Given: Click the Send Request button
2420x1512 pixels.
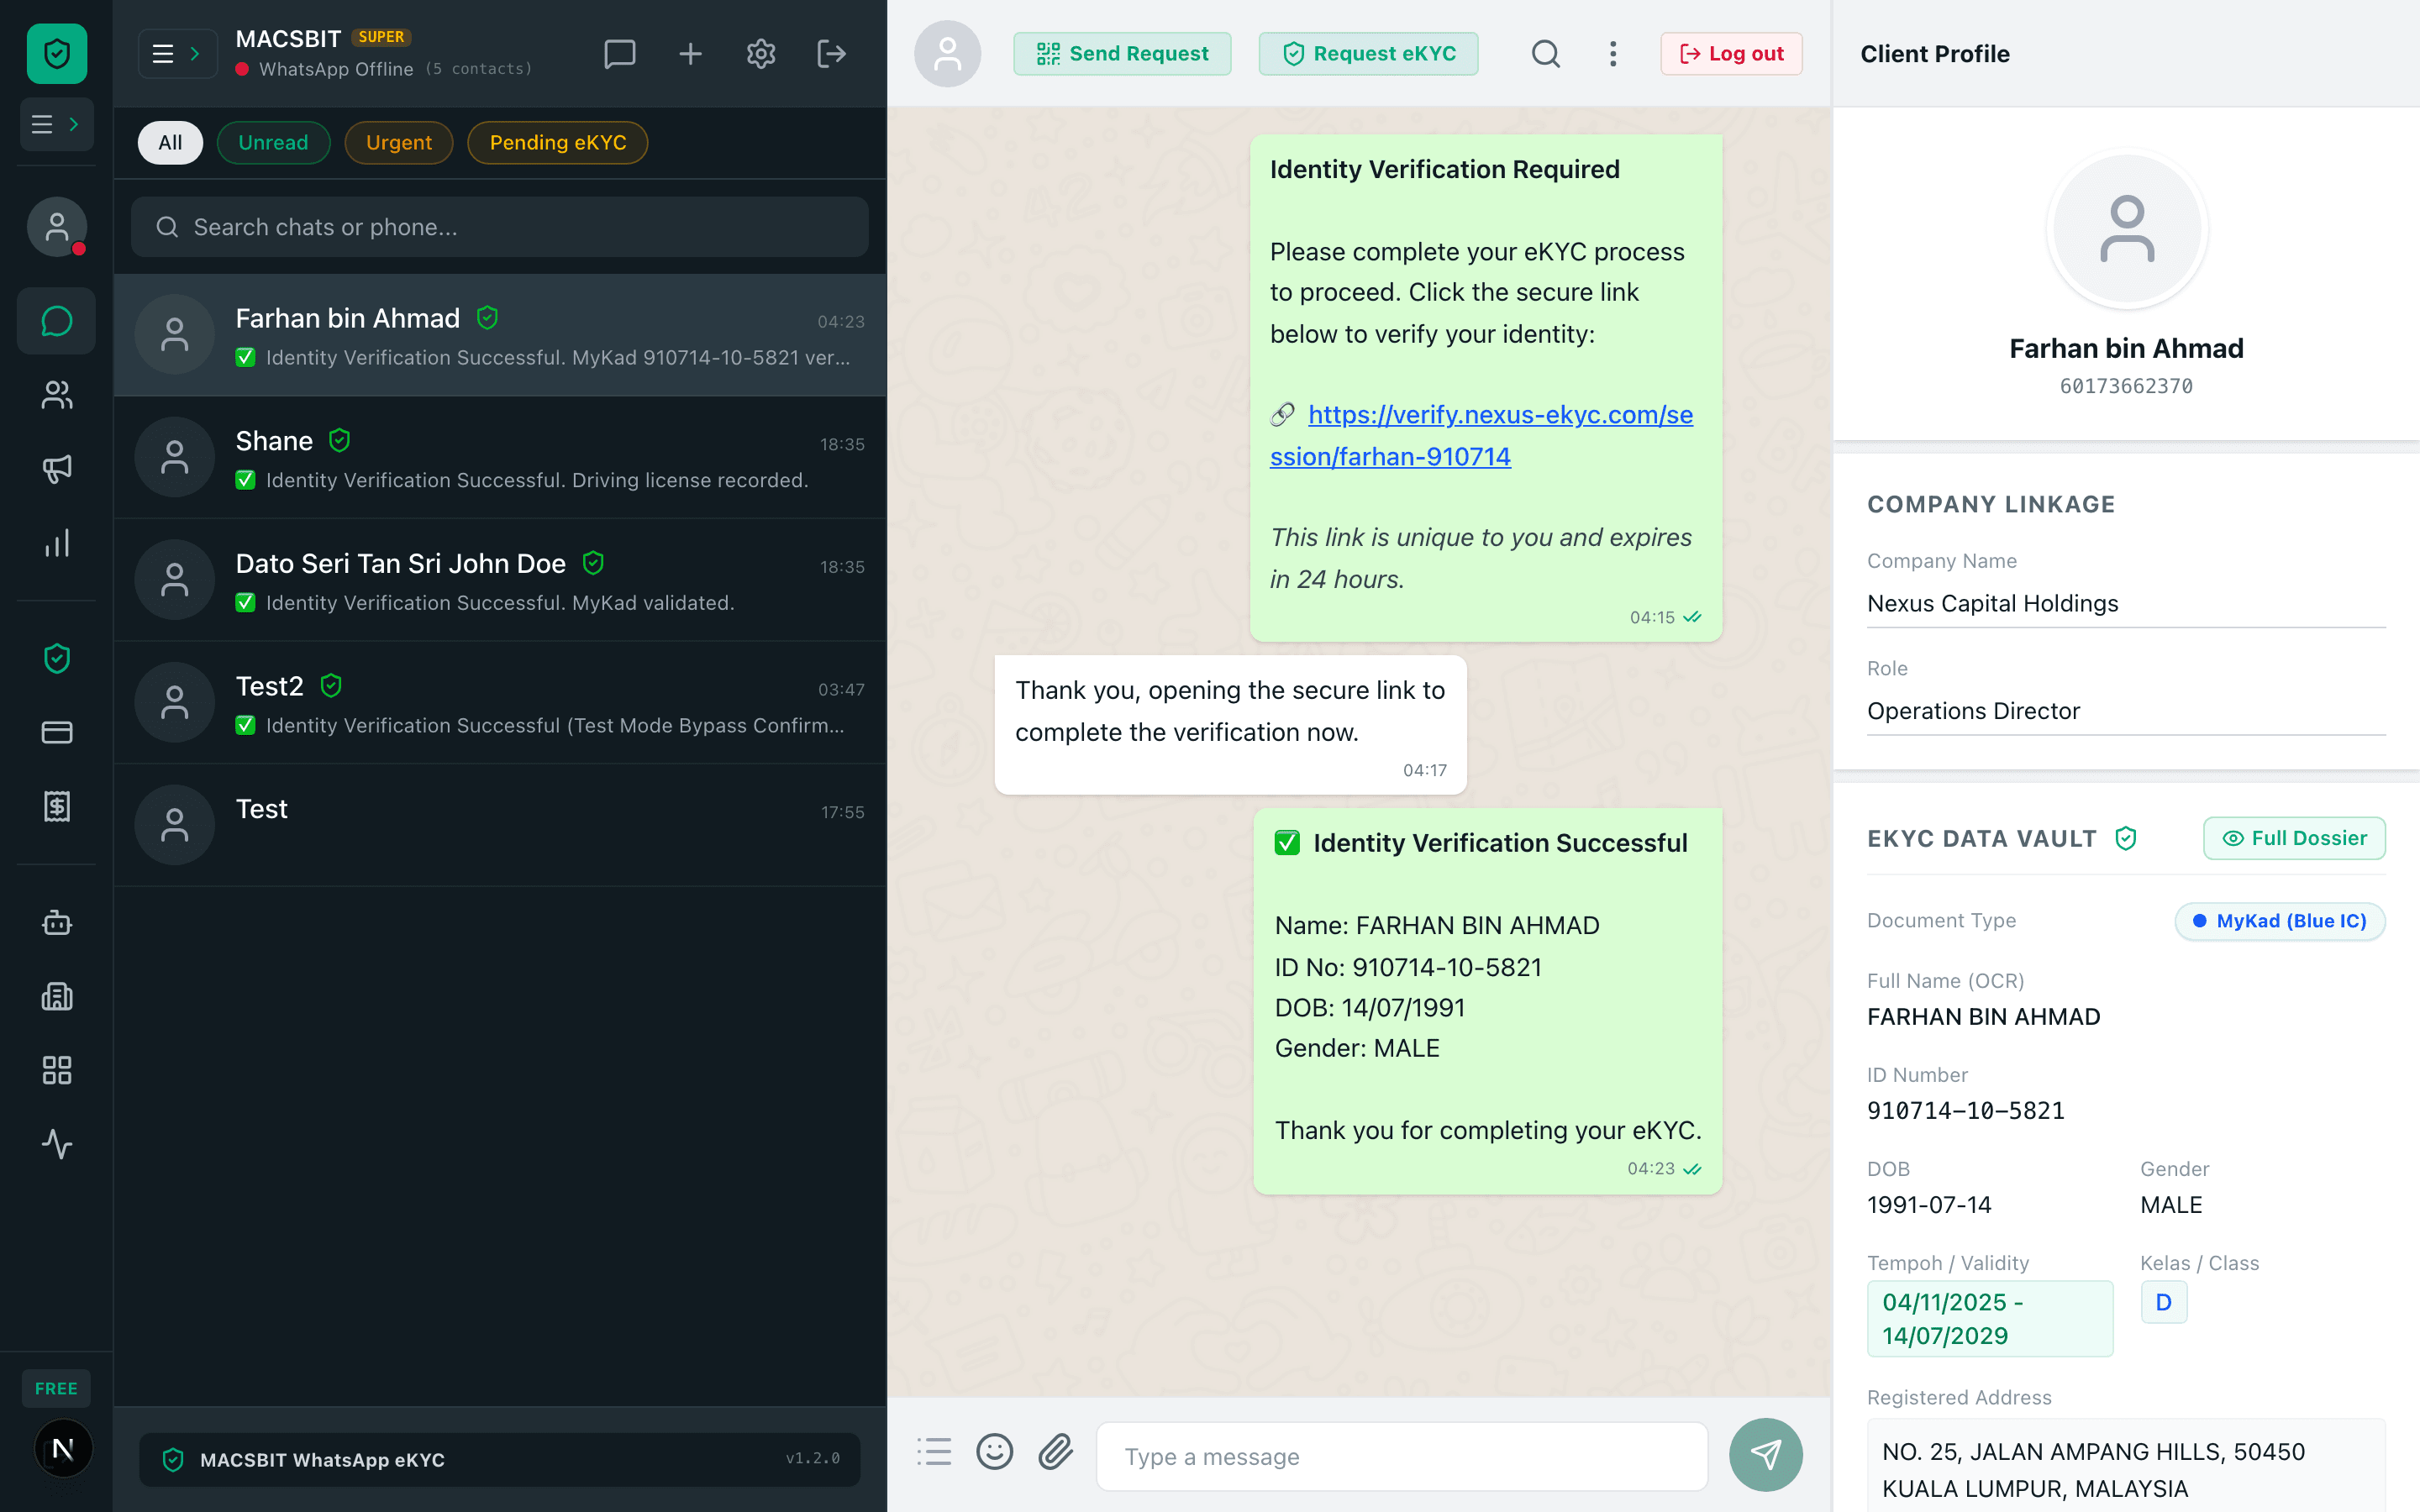Looking at the screenshot, I should coord(1122,54).
